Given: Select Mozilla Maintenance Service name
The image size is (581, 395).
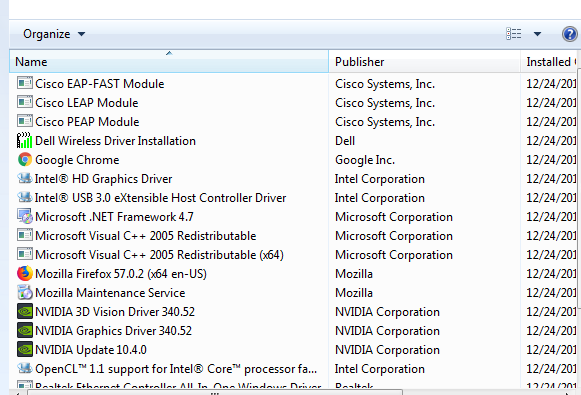Looking at the screenshot, I should click(x=110, y=293).
